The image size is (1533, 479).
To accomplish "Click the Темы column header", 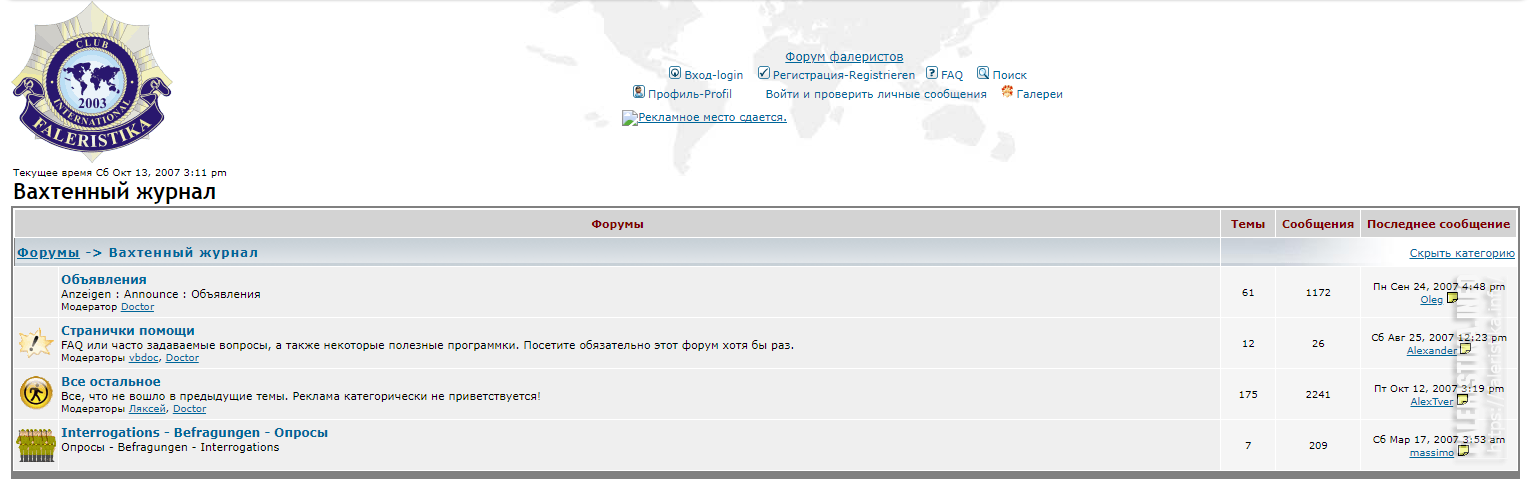I will (1248, 224).
